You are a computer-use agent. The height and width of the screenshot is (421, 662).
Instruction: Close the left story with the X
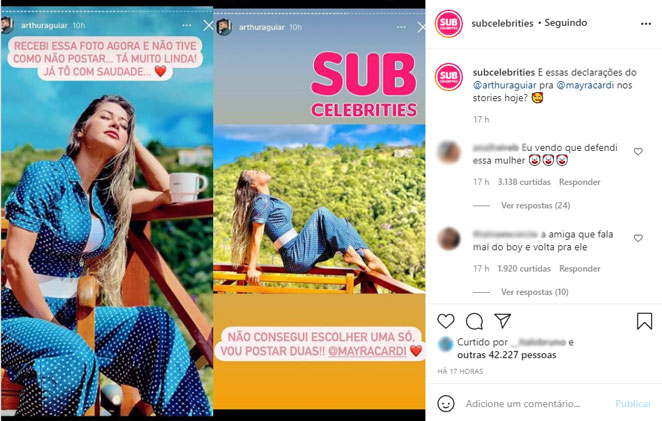(x=208, y=26)
